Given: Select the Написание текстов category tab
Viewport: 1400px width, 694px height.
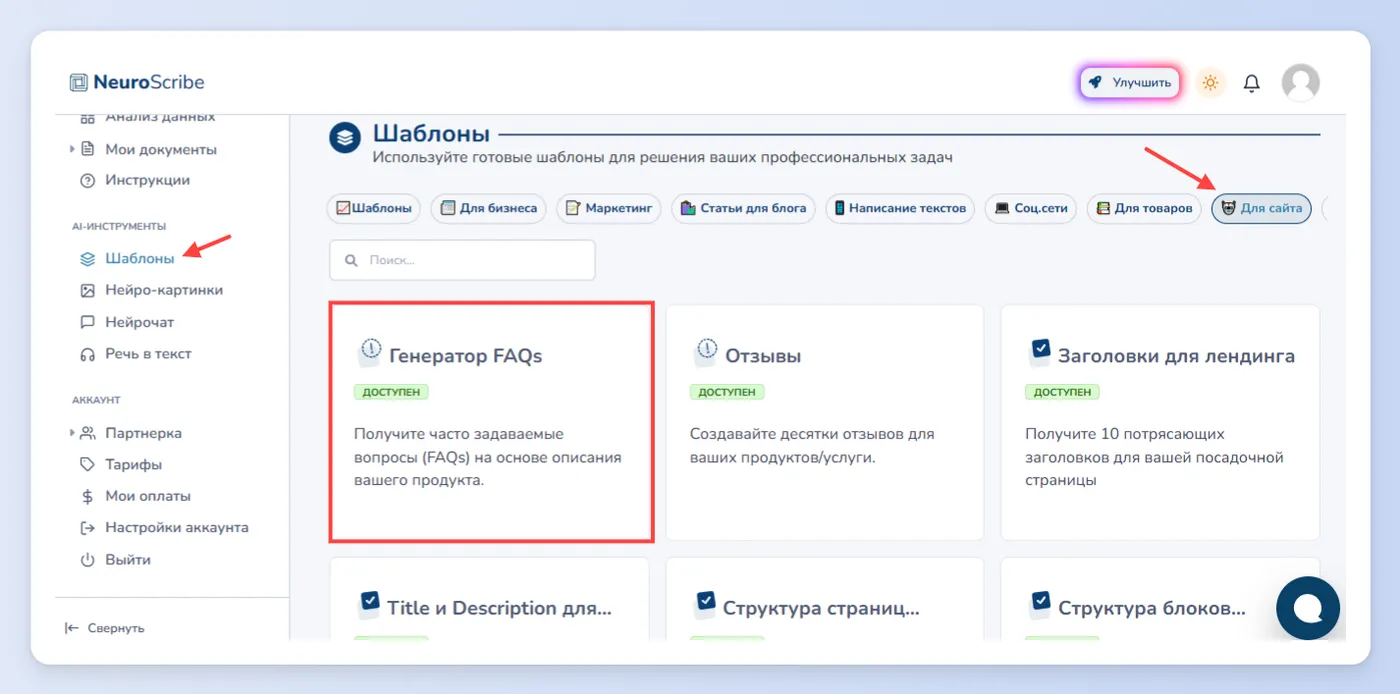Looking at the screenshot, I should [900, 208].
